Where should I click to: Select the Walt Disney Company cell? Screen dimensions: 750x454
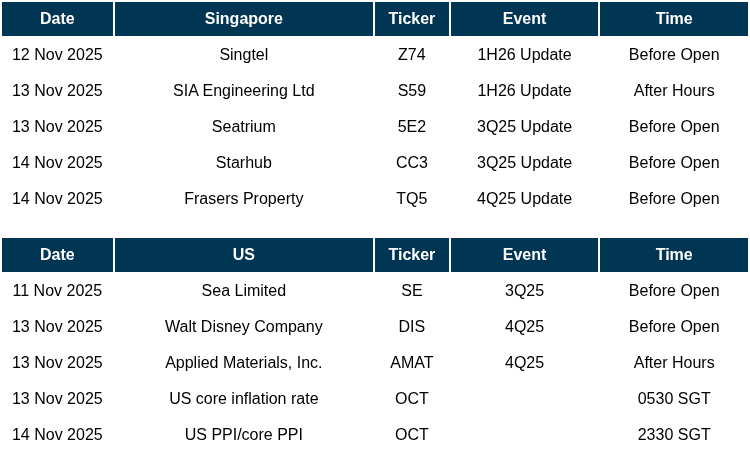click(x=243, y=327)
